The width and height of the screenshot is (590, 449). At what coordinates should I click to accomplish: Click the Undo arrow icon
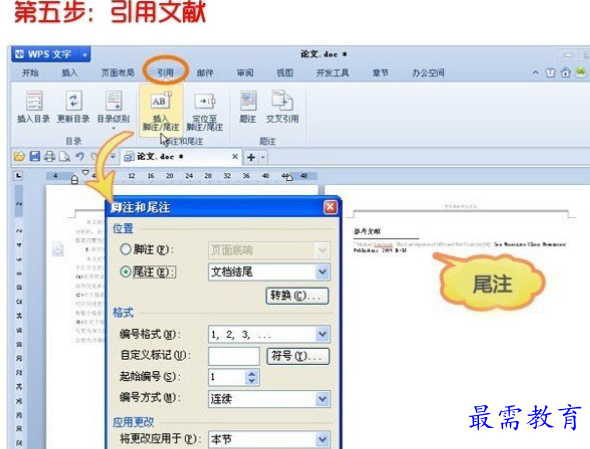[79, 156]
